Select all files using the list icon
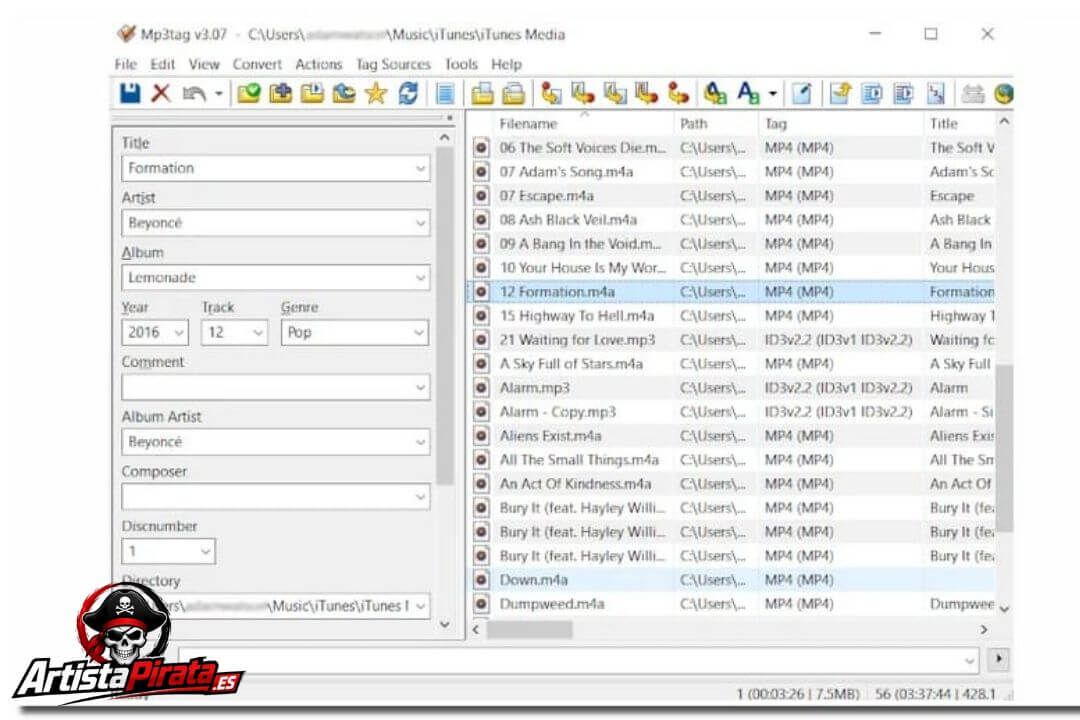1080x720 pixels. click(446, 93)
